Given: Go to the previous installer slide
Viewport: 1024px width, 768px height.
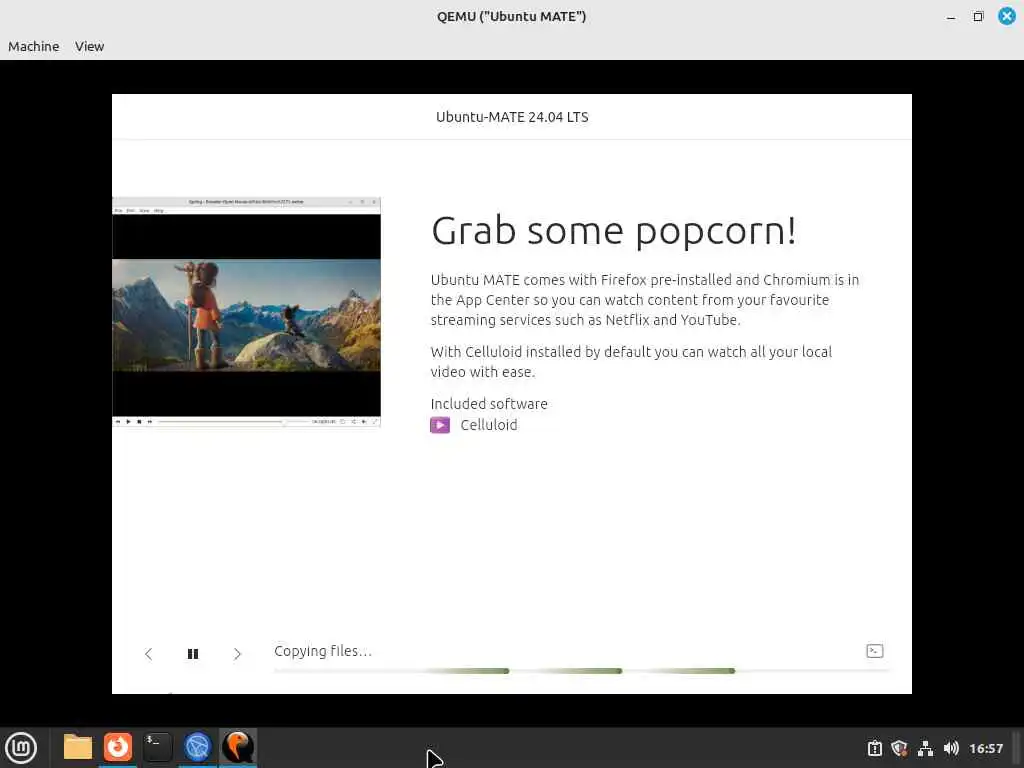Looking at the screenshot, I should coord(148,654).
